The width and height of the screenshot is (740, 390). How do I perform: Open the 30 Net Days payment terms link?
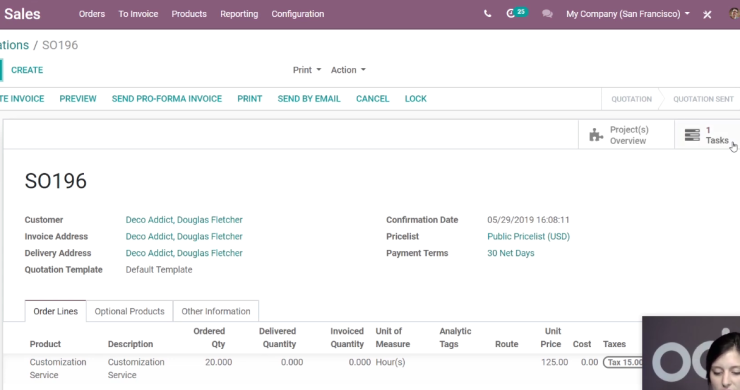click(x=511, y=253)
